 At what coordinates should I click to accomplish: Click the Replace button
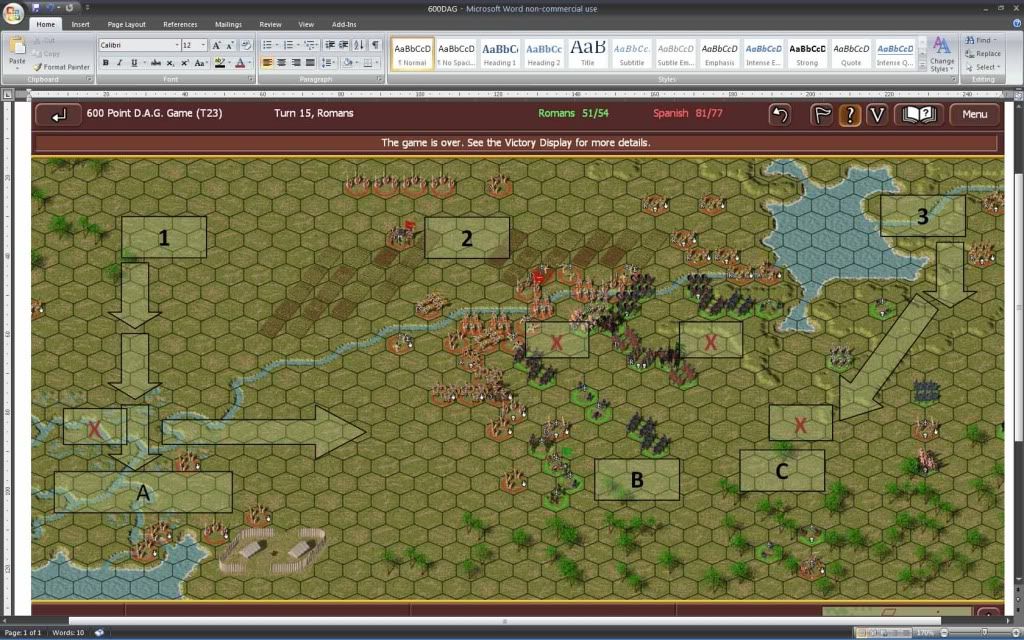987,54
